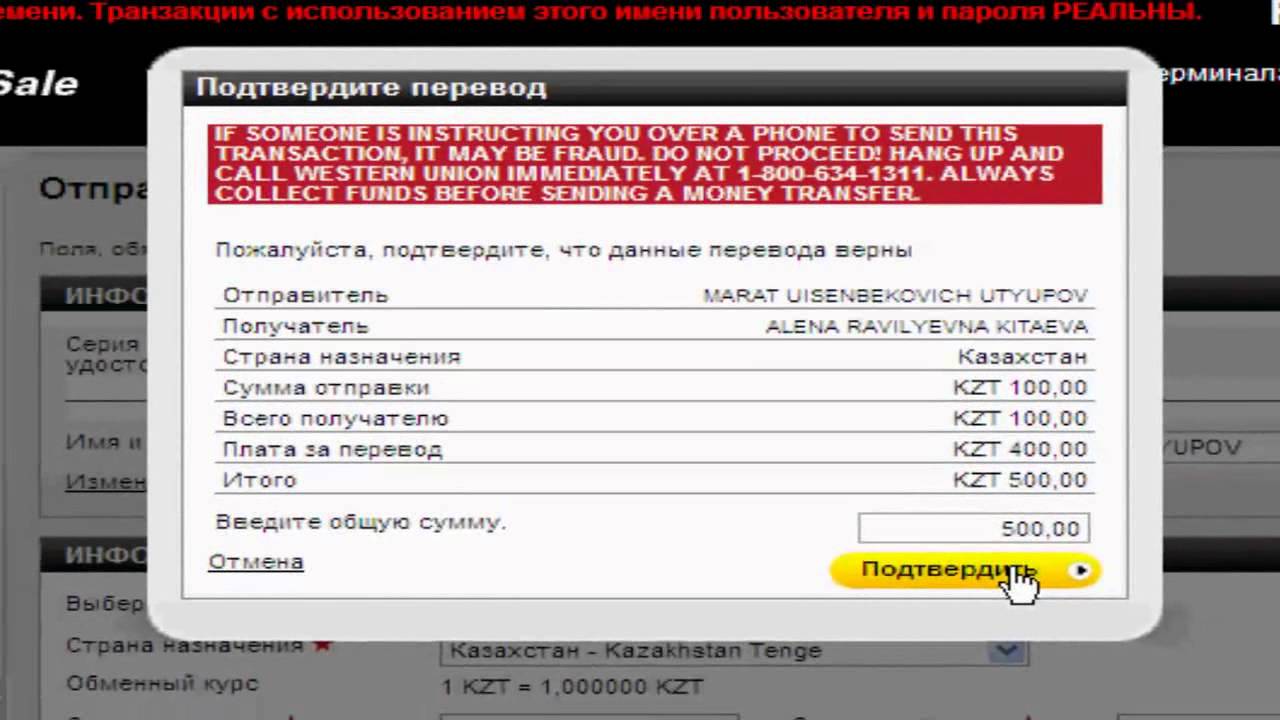
Task: Click the total amount field showing 500,00
Action: 973,528
